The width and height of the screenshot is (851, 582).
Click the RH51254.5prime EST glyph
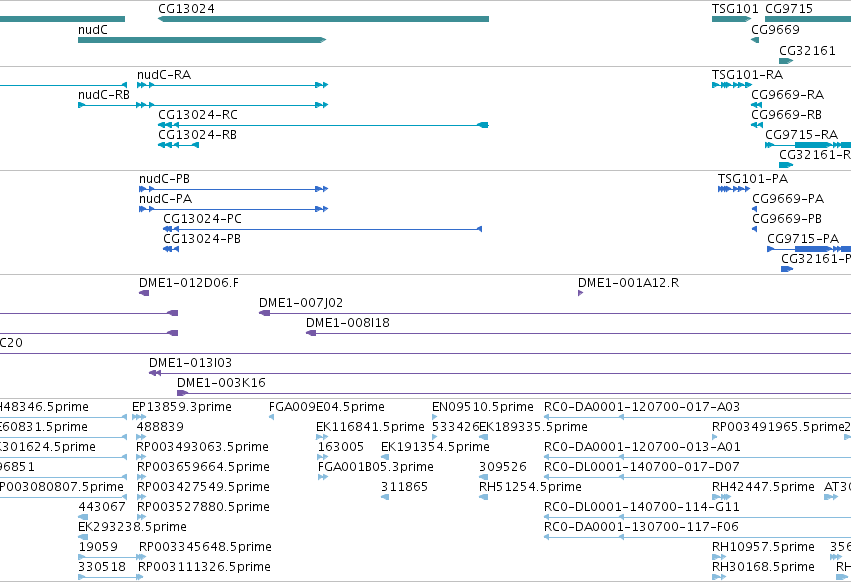[483, 497]
